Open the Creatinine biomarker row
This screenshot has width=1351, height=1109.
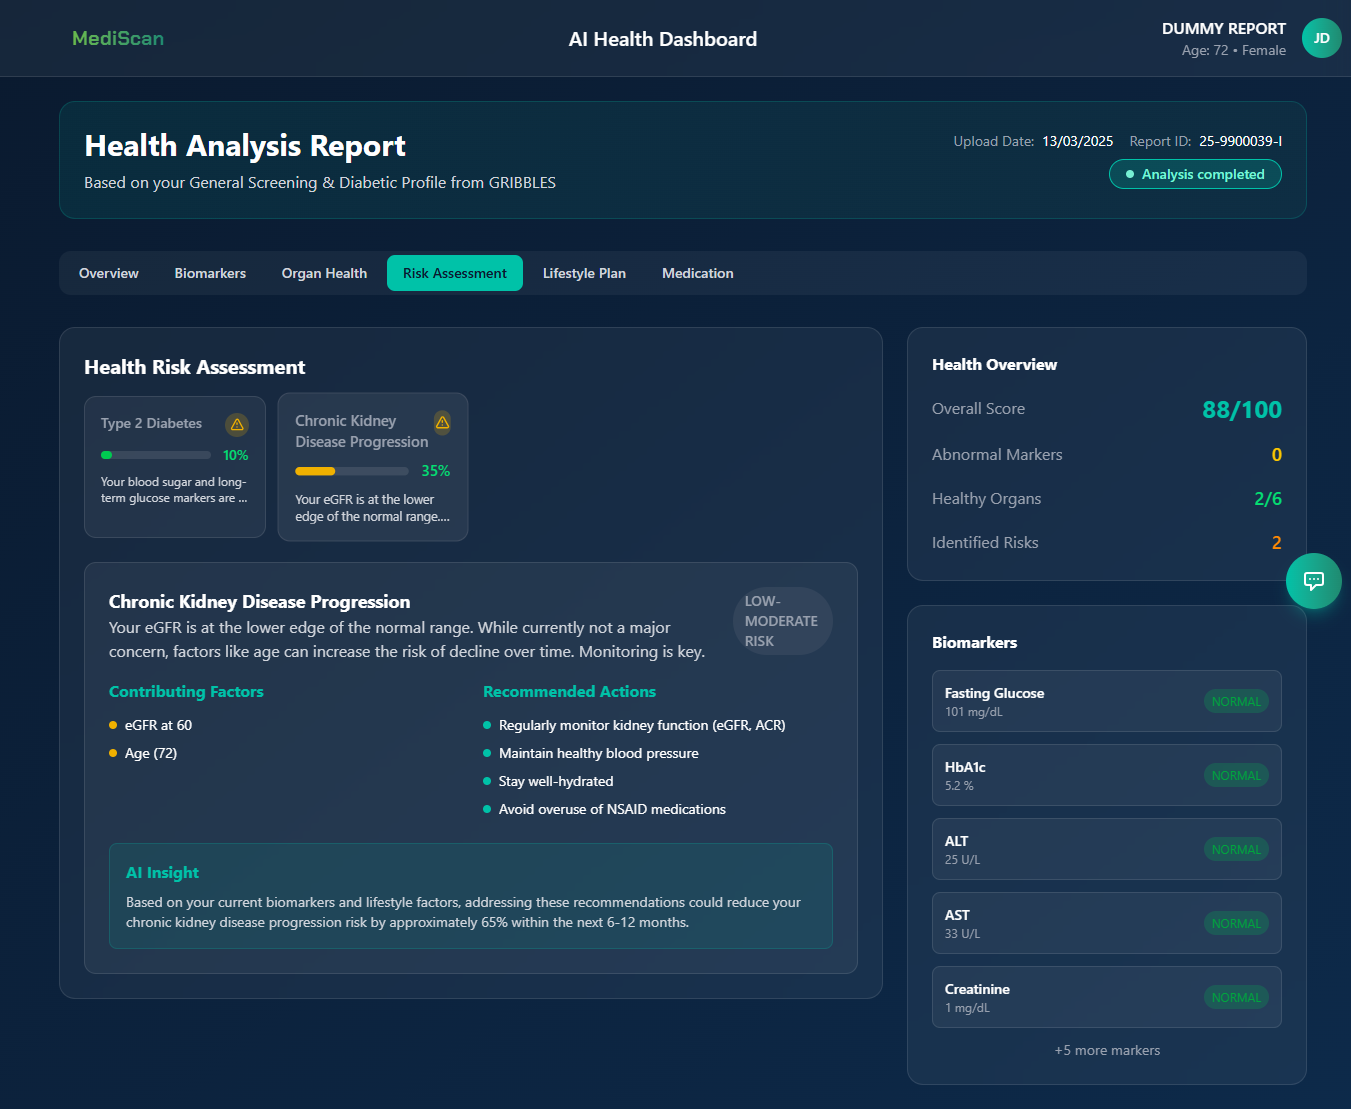click(1107, 997)
